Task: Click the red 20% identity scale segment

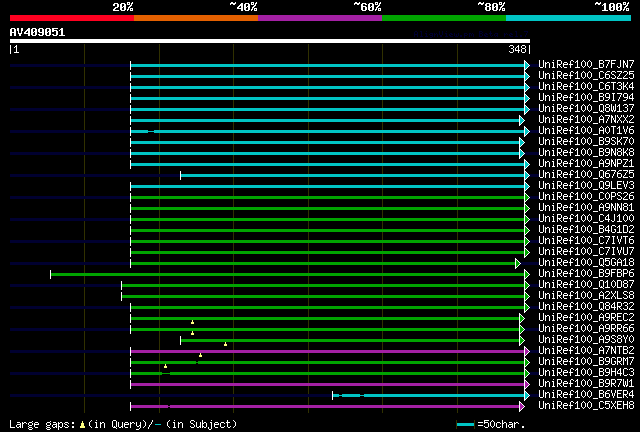Action: [72, 18]
